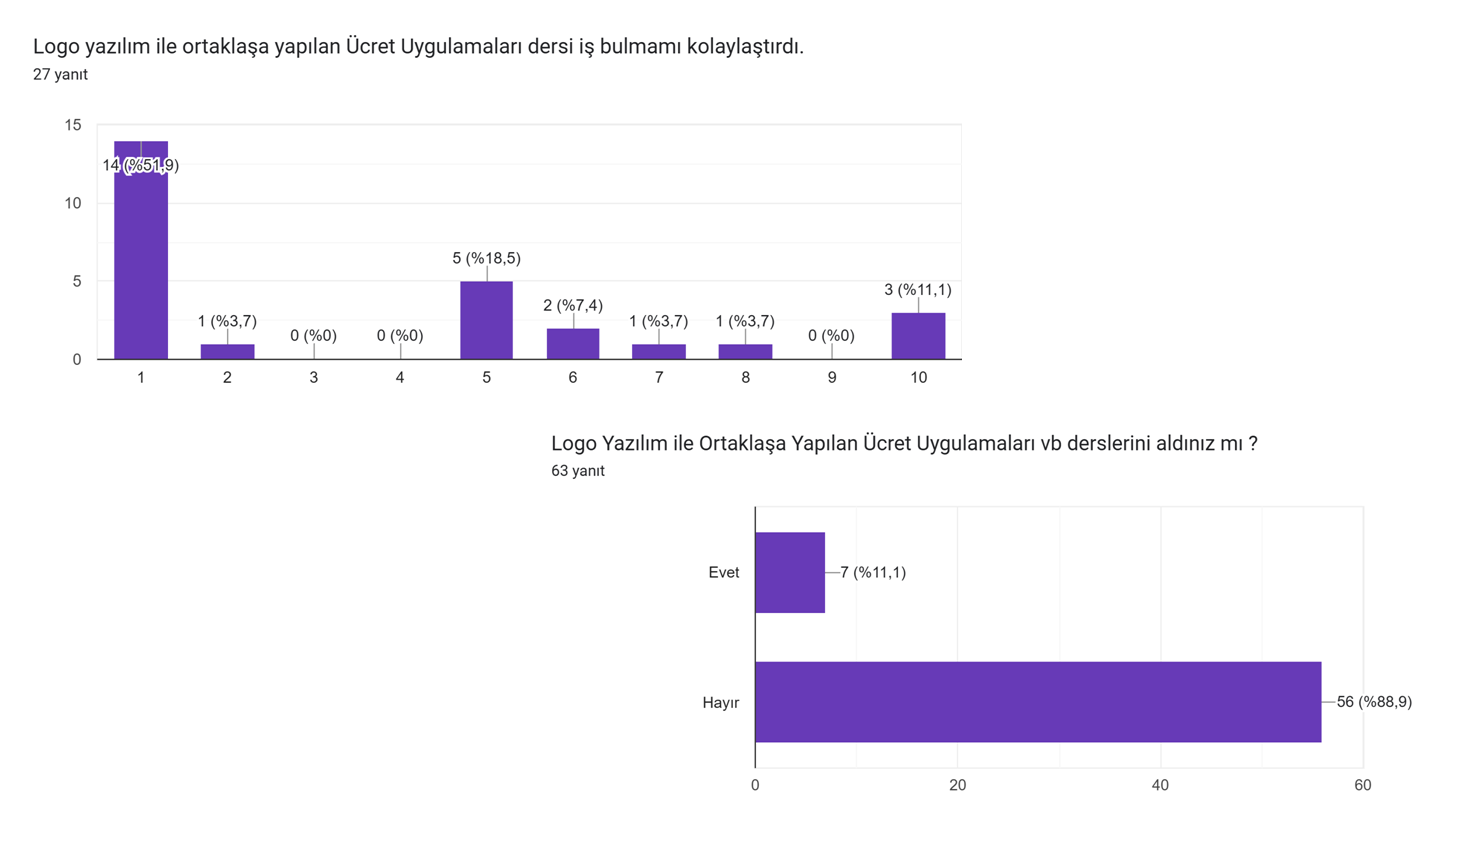This screenshot has height=846, width=1459.
Task: Select the bar for rating 7
Action: coord(659,351)
